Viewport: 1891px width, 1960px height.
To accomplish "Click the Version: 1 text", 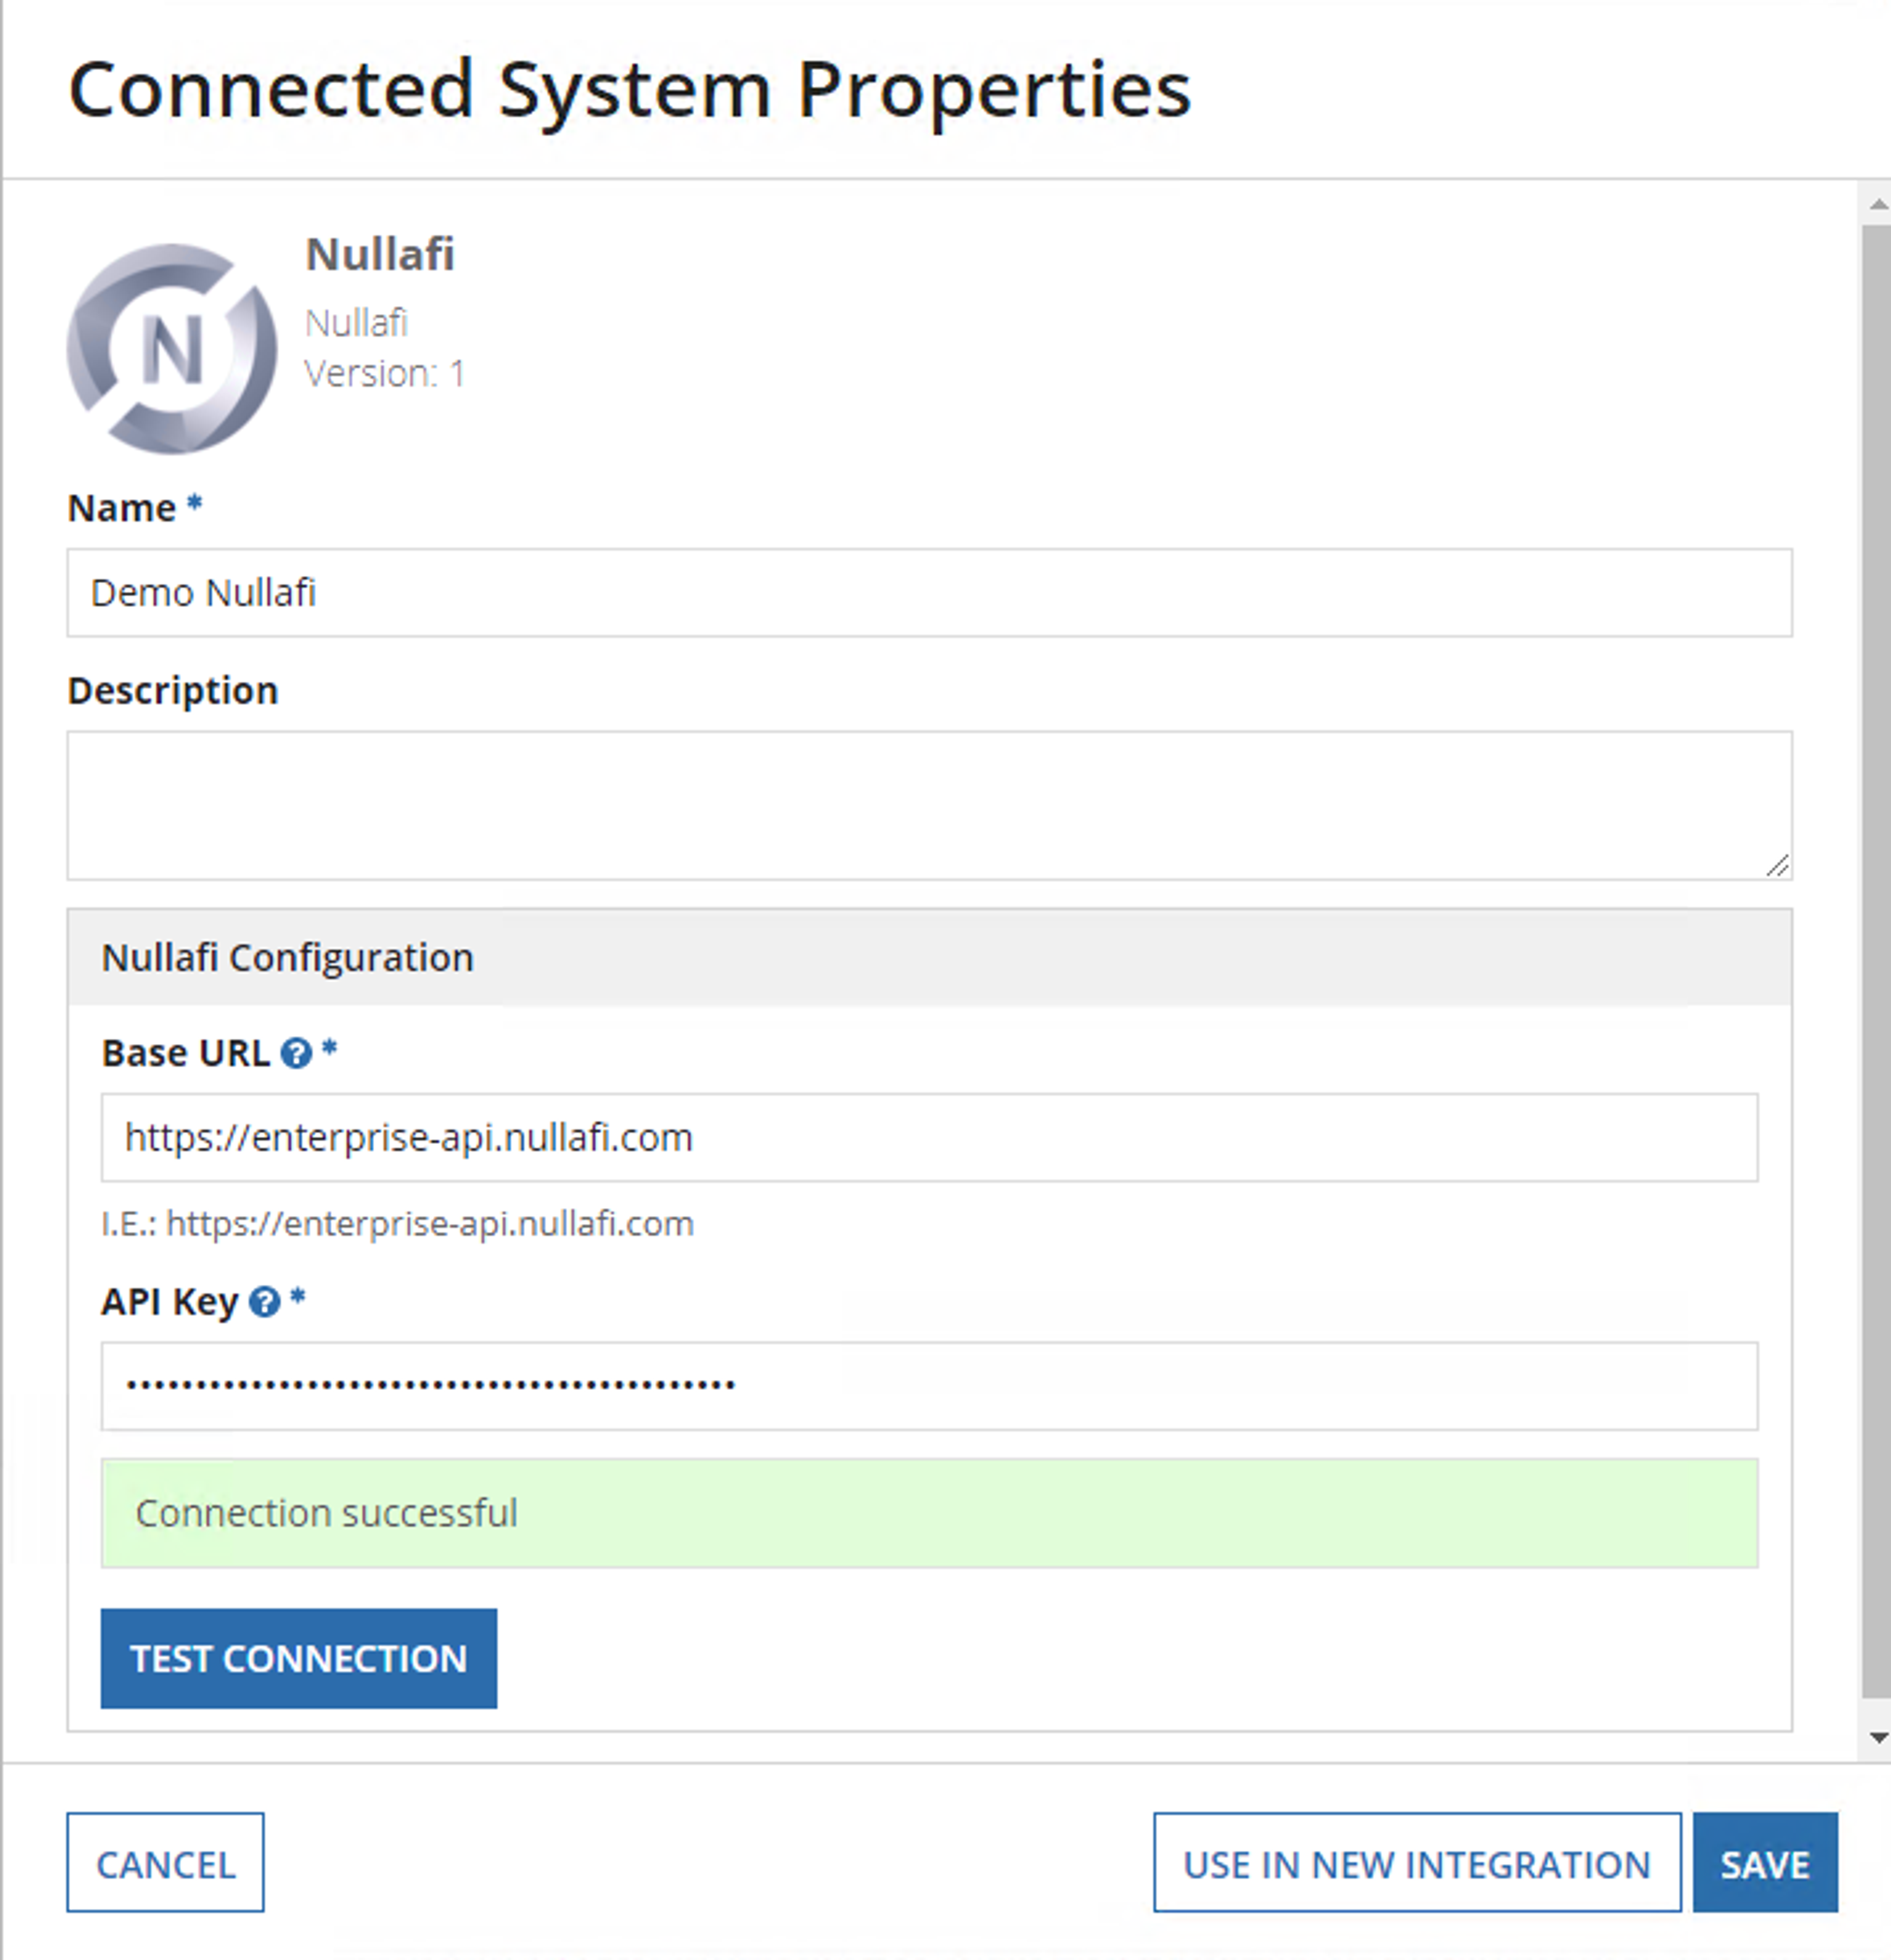I will tap(385, 374).
